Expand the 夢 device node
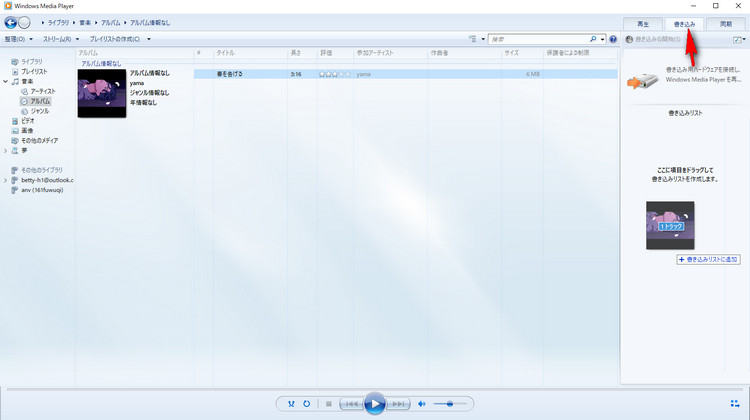Image resolution: width=750 pixels, height=420 pixels. (5, 151)
